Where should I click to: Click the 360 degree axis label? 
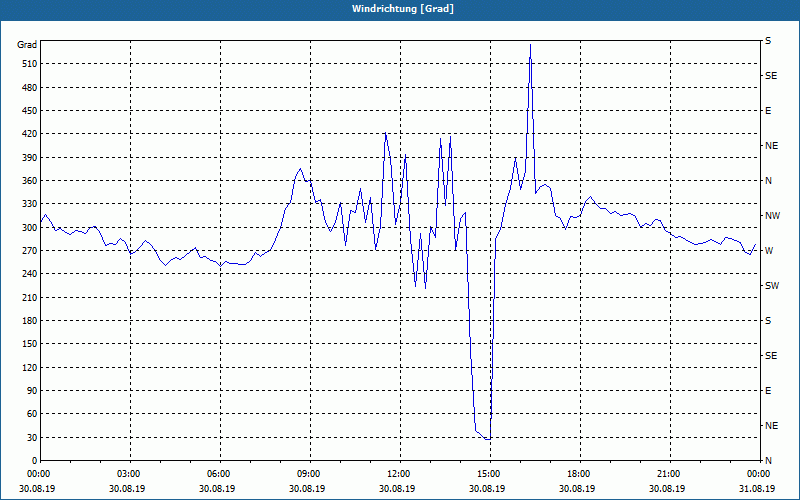[30, 181]
